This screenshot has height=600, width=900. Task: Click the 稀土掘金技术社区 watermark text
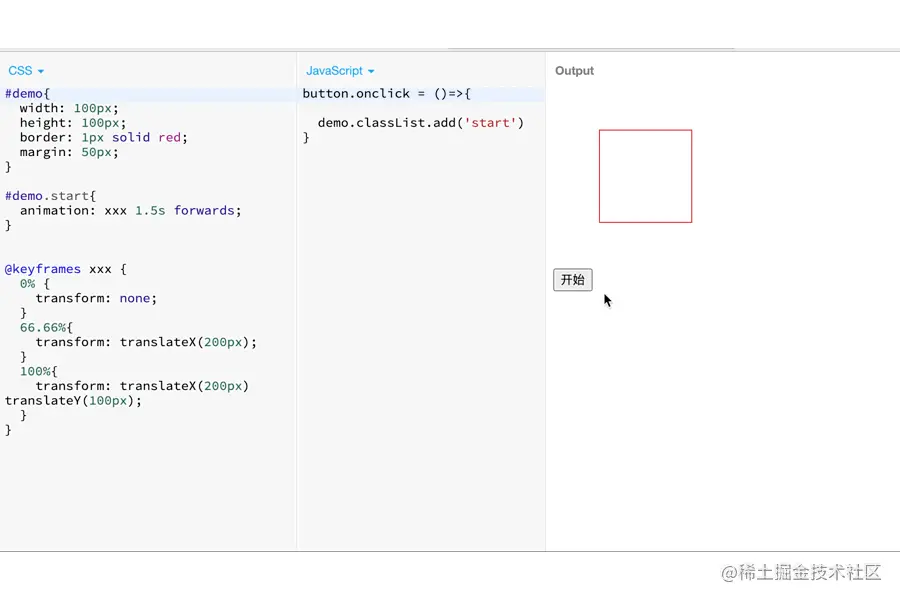[x=810, y=573]
